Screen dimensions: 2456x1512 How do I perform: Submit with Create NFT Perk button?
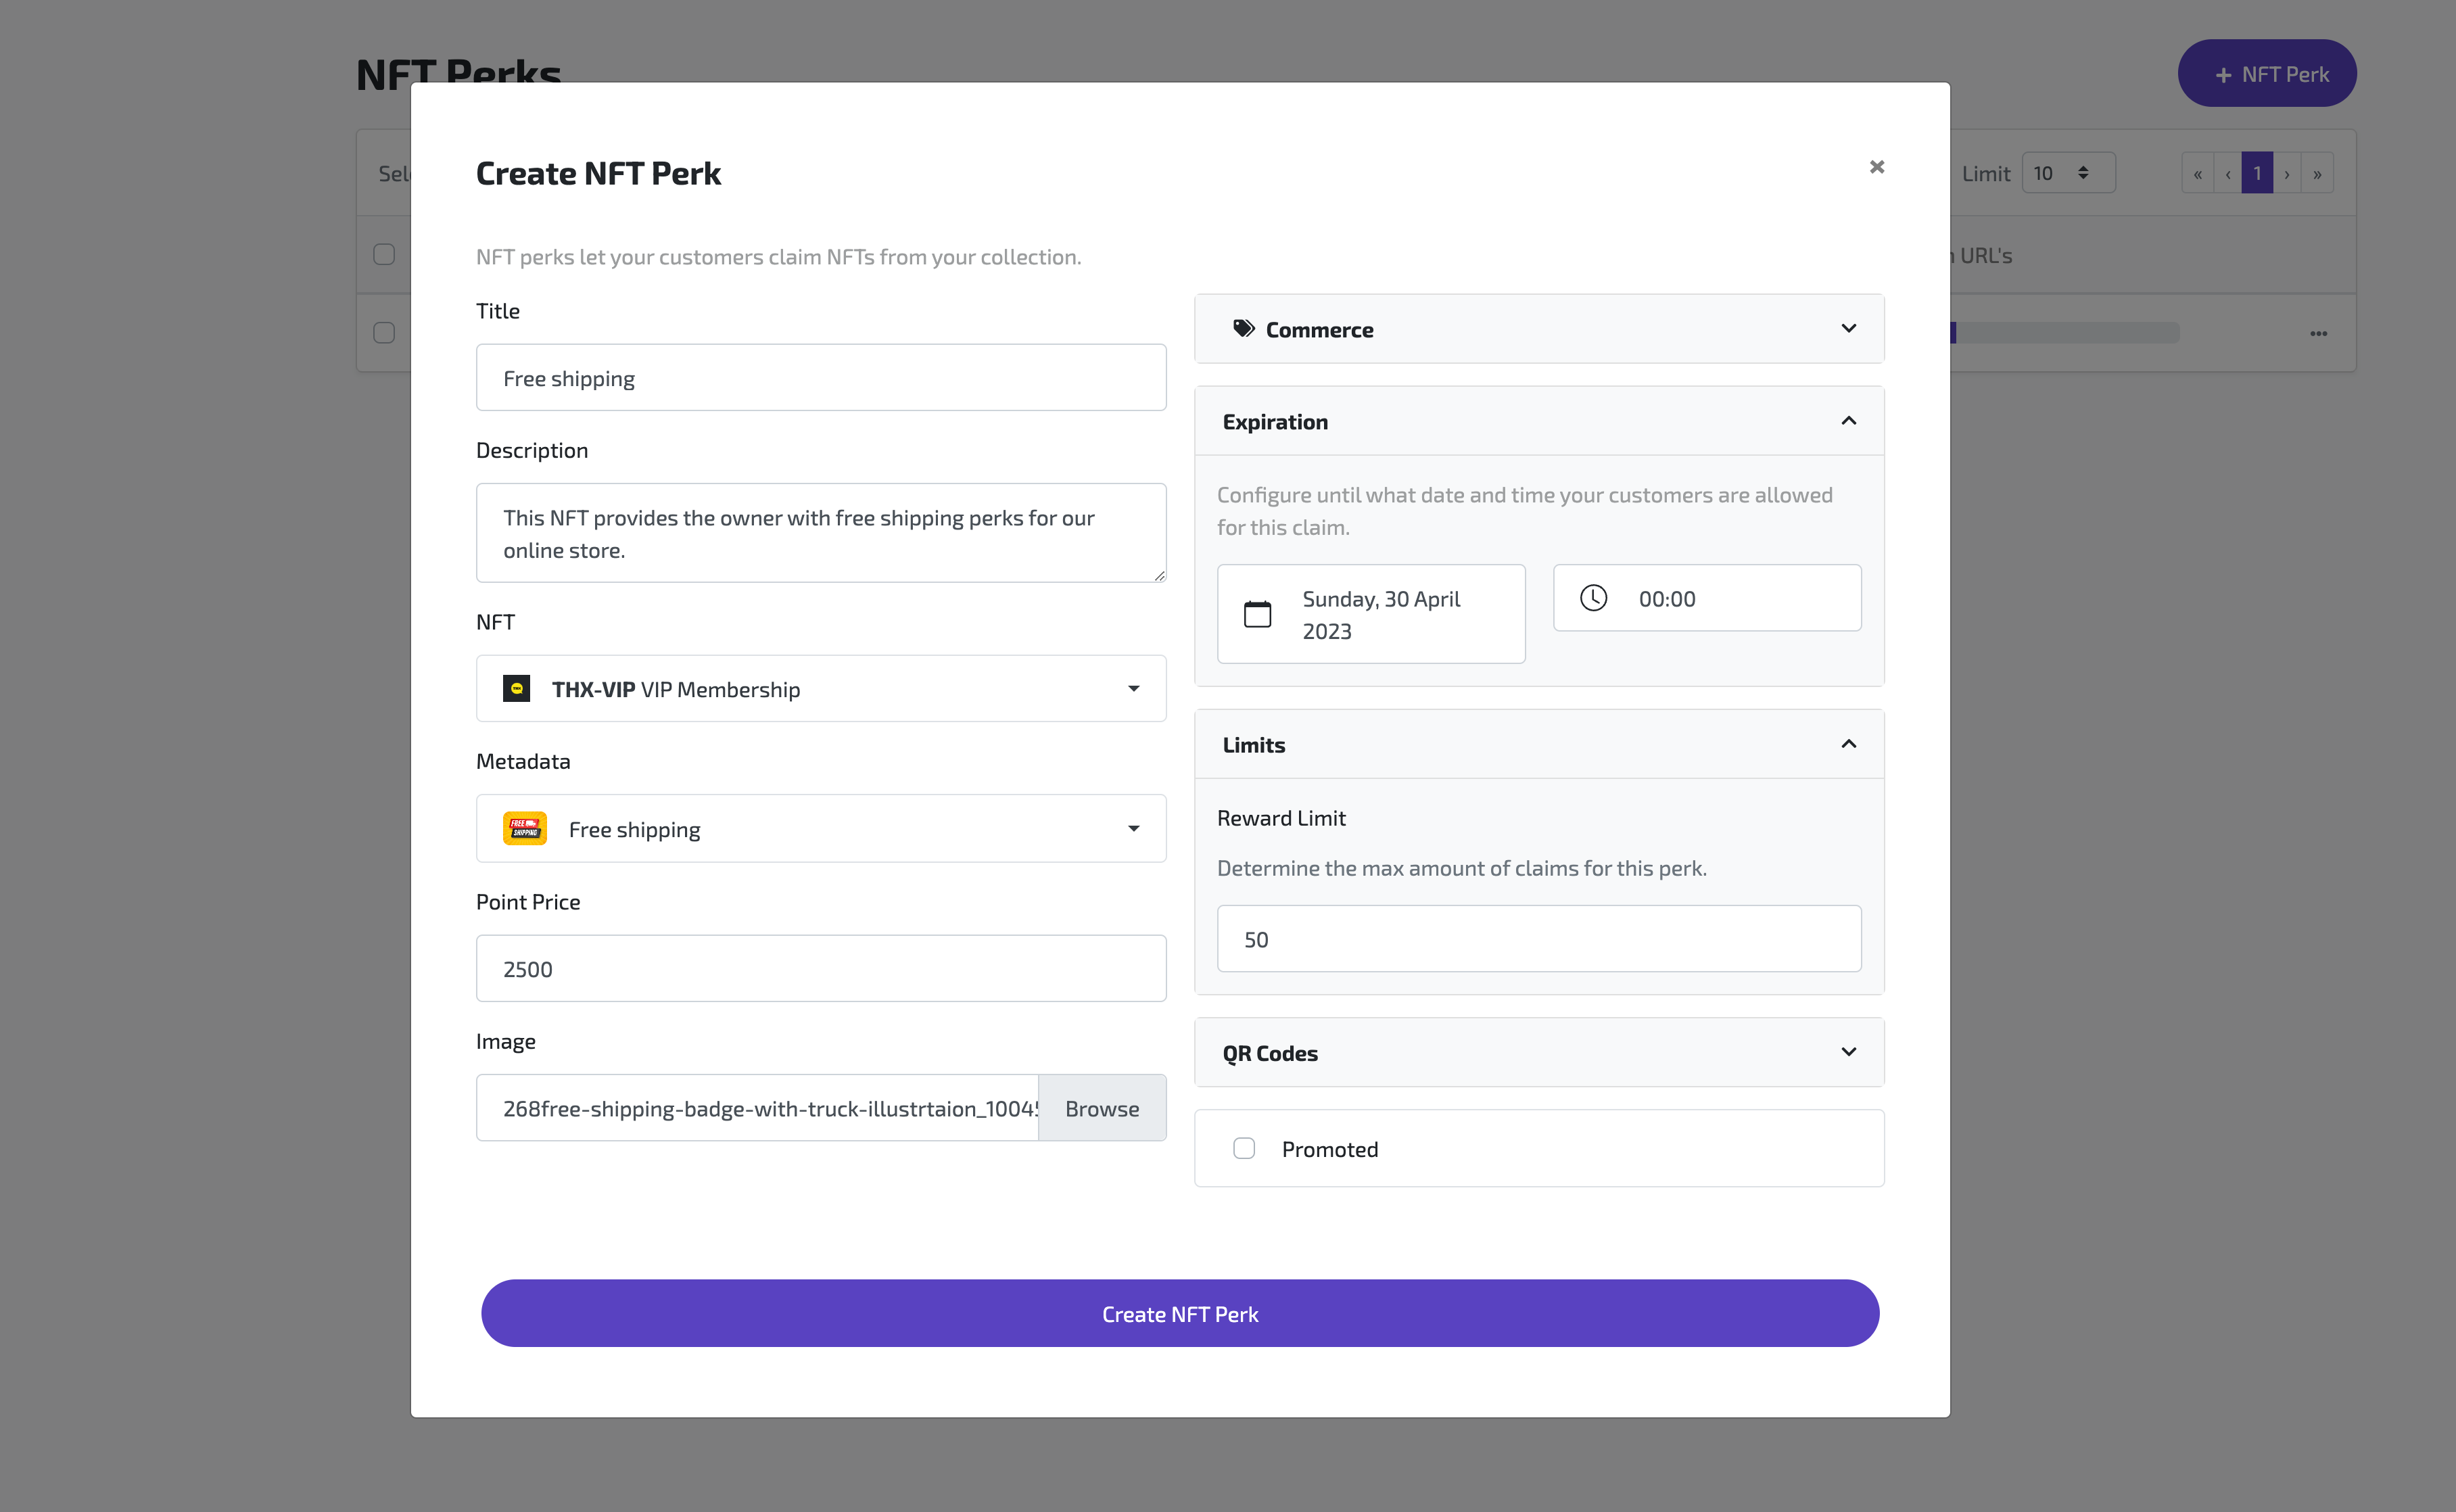(1179, 1314)
